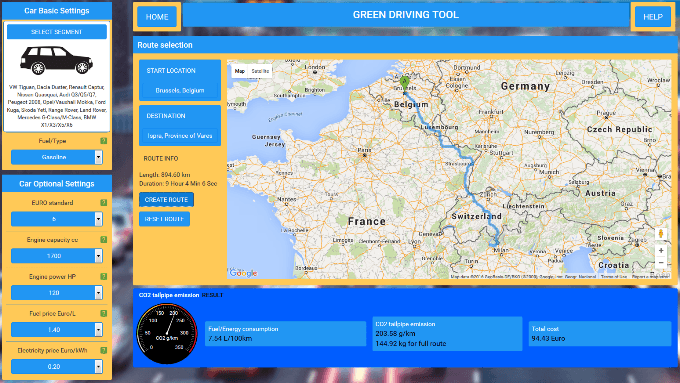The image size is (680, 383).
Task: Zoom out the map with minus button
Action: tap(661, 263)
